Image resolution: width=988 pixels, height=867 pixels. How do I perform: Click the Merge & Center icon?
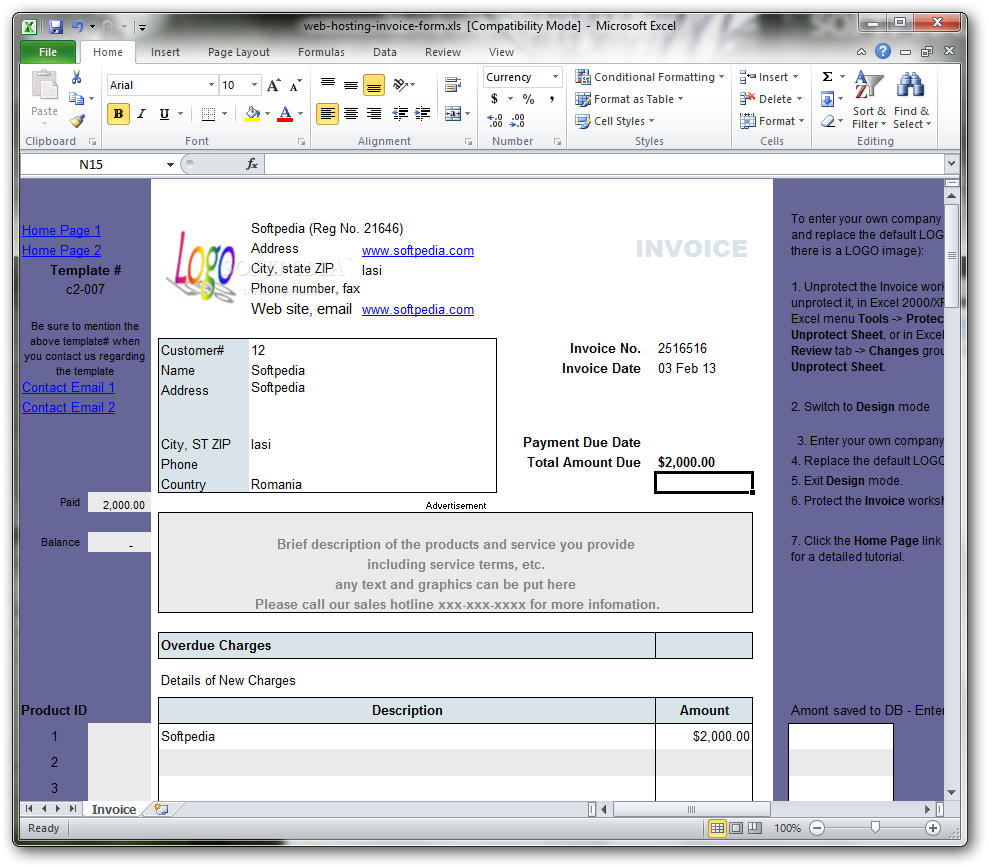[453, 114]
